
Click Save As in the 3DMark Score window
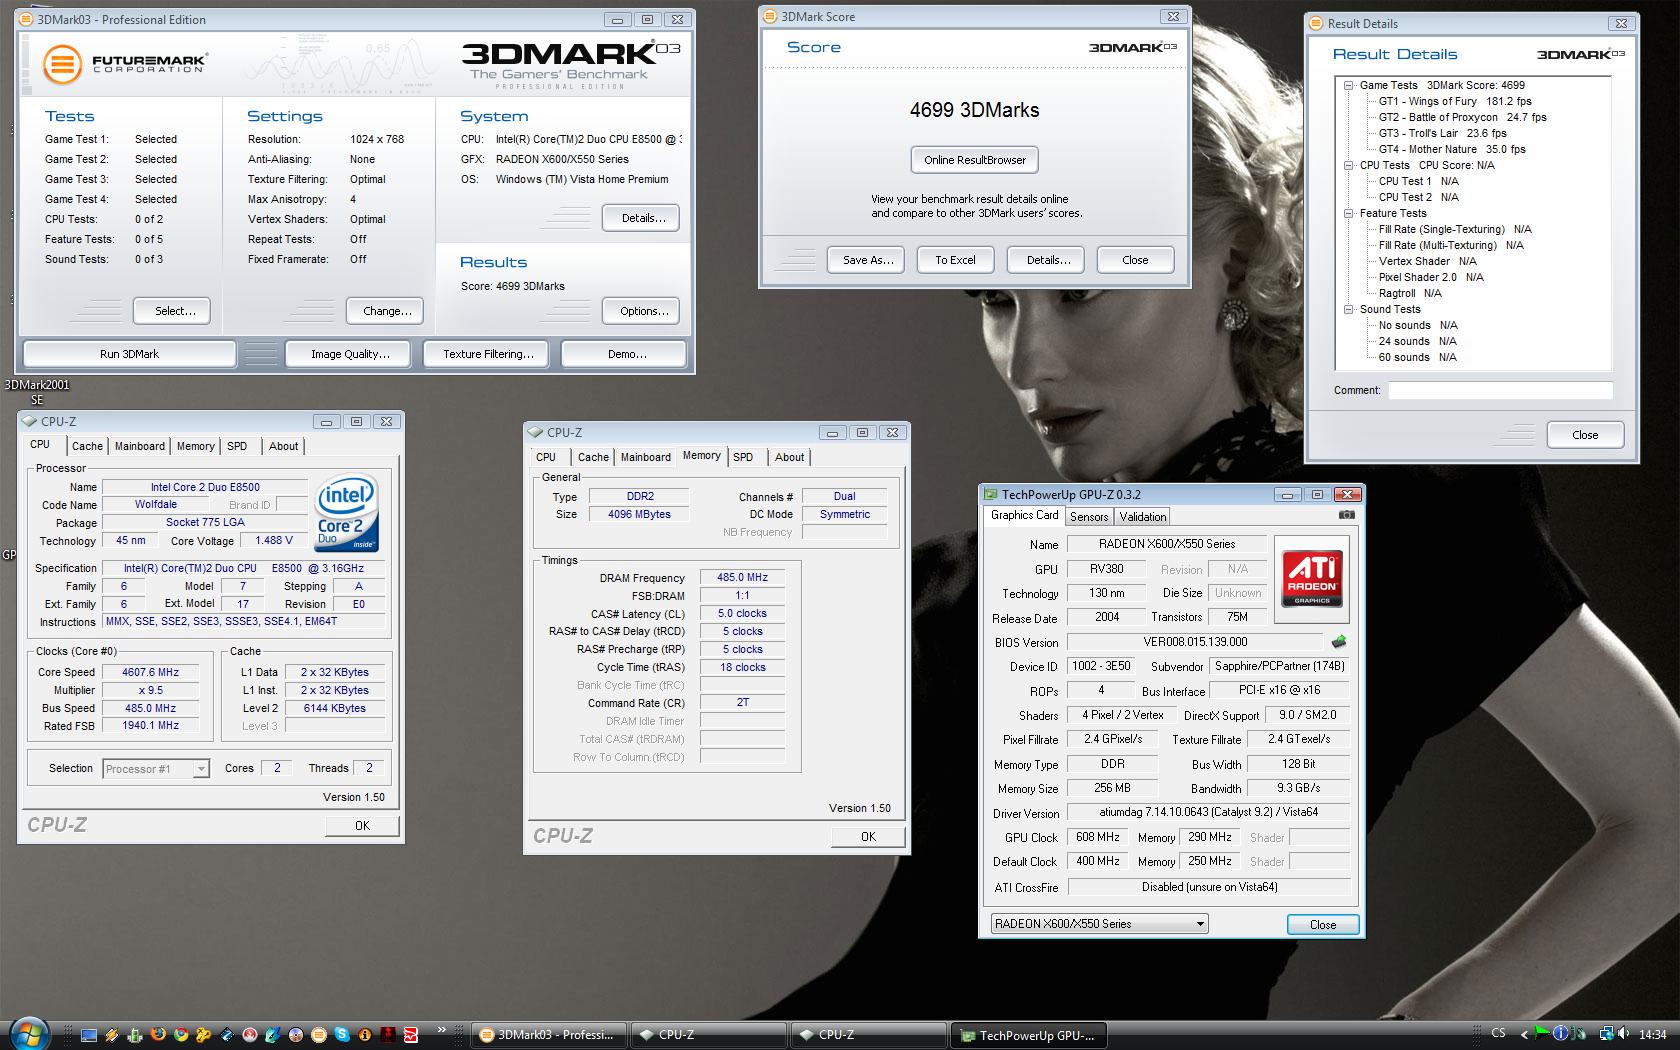click(867, 260)
